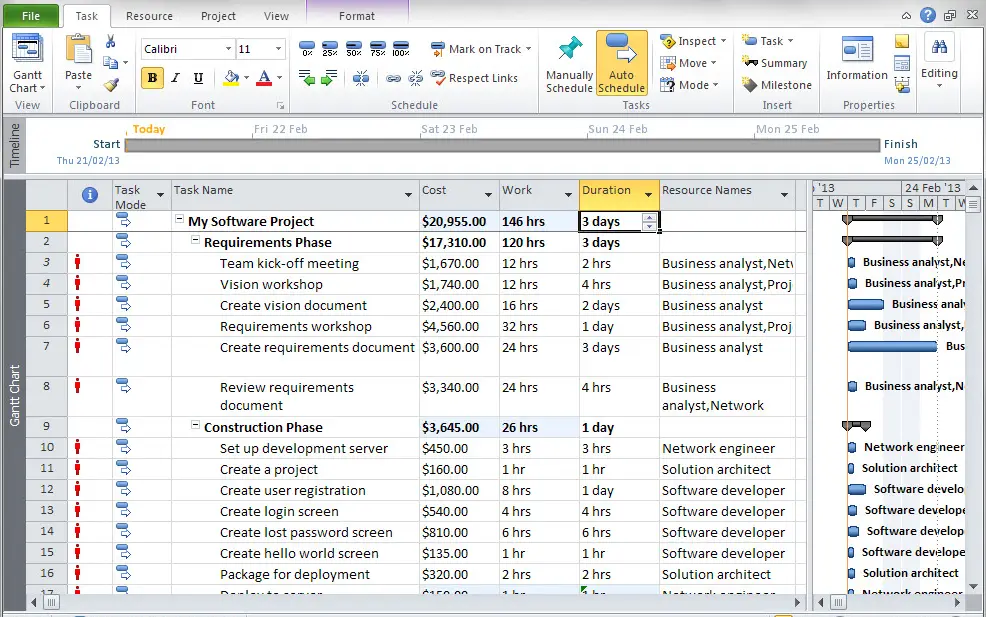Open the File menu tab
This screenshot has width=986, height=617.
click(30, 16)
